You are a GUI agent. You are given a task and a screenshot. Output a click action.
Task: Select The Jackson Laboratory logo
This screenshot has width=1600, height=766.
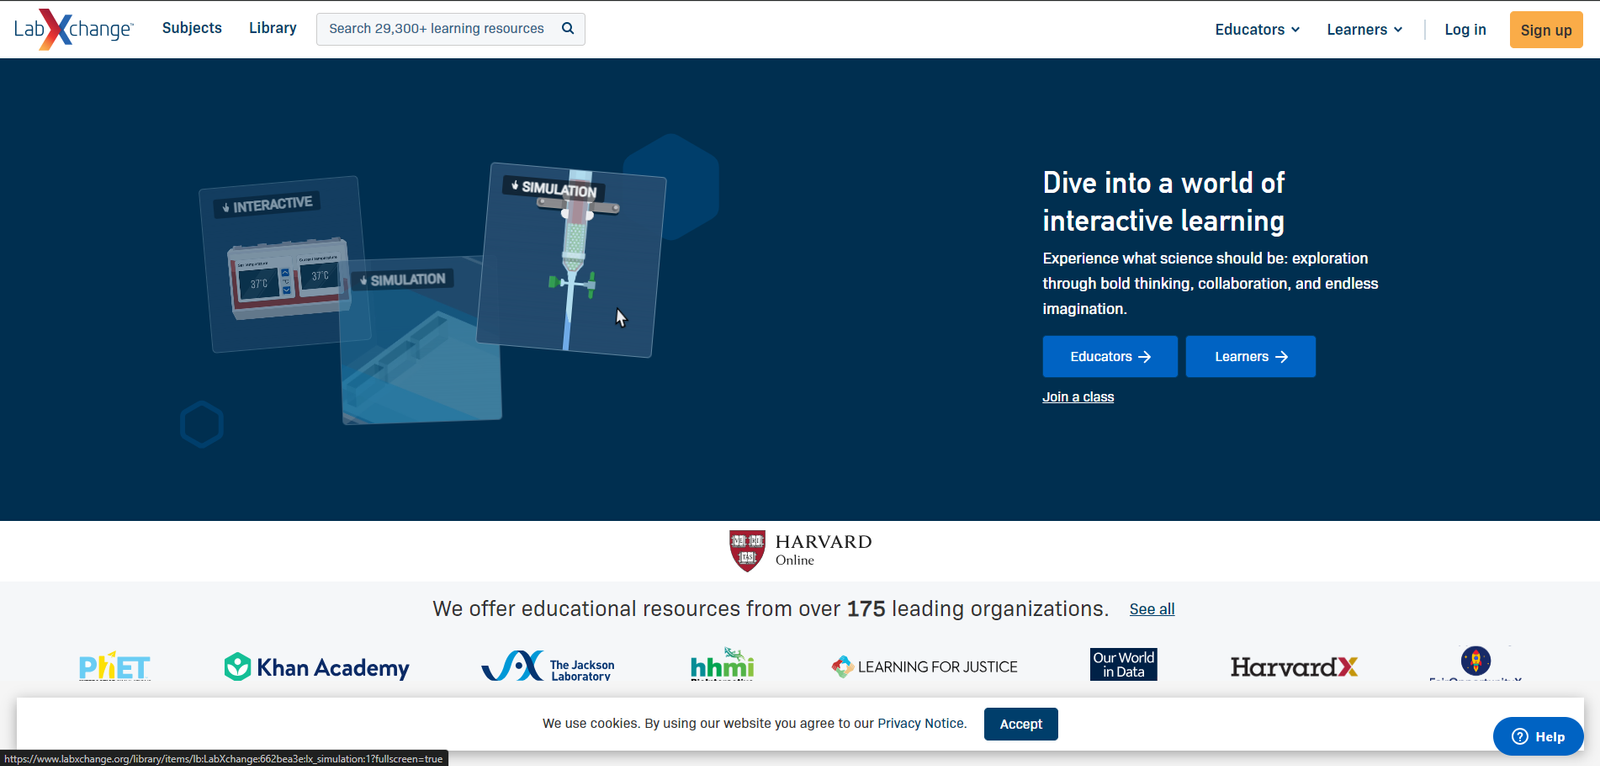coord(548,667)
